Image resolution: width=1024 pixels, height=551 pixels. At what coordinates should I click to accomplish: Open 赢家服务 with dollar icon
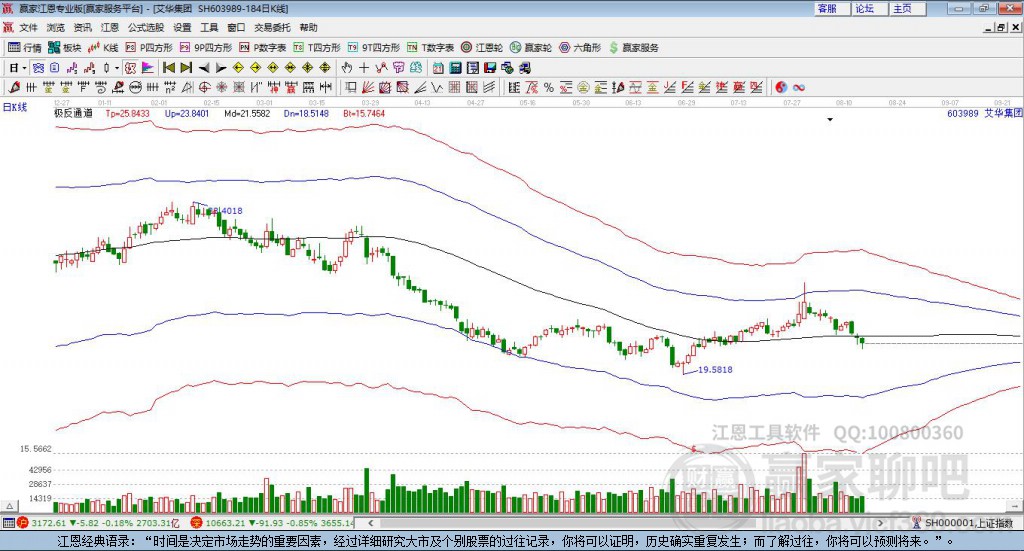pyautogui.click(x=634, y=48)
